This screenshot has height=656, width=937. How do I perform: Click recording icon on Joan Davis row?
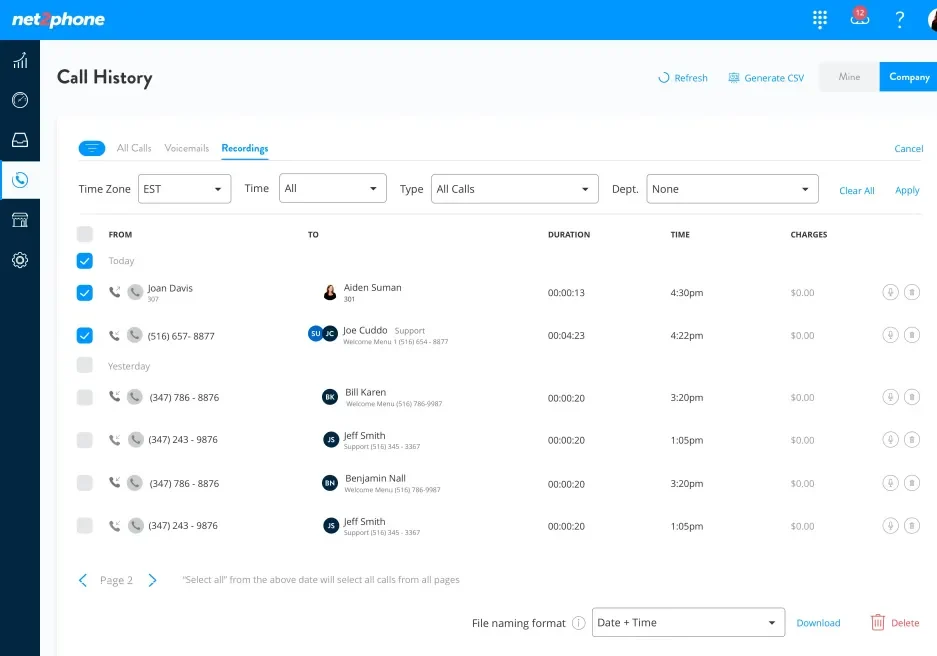coord(890,293)
